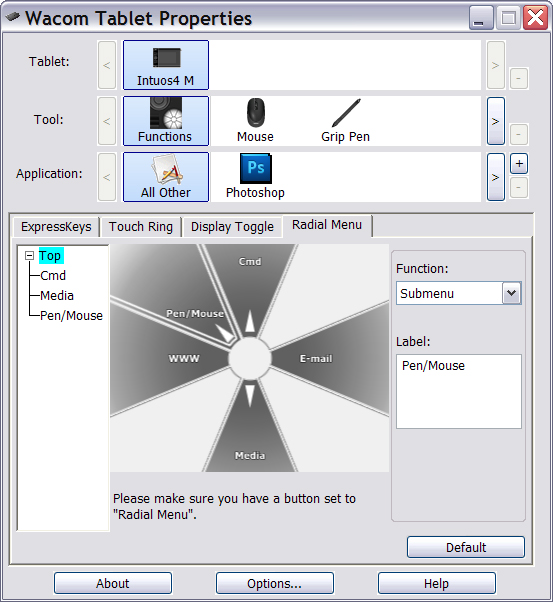This screenshot has height=602, width=553.
Task: Add an application with the plus button
Action: (x=519, y=164)
